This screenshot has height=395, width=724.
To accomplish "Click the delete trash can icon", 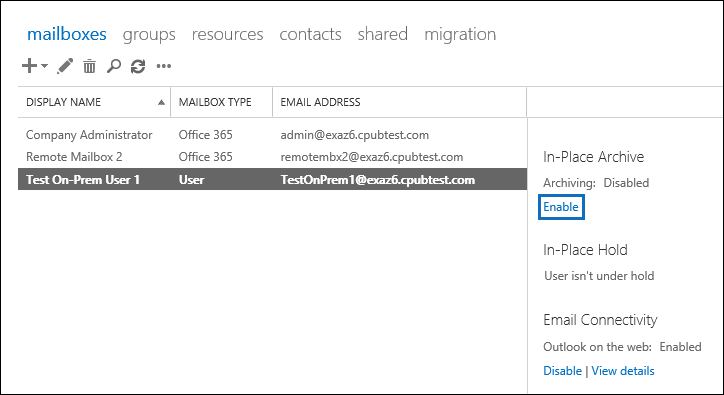I will click(x=90, y=66).
